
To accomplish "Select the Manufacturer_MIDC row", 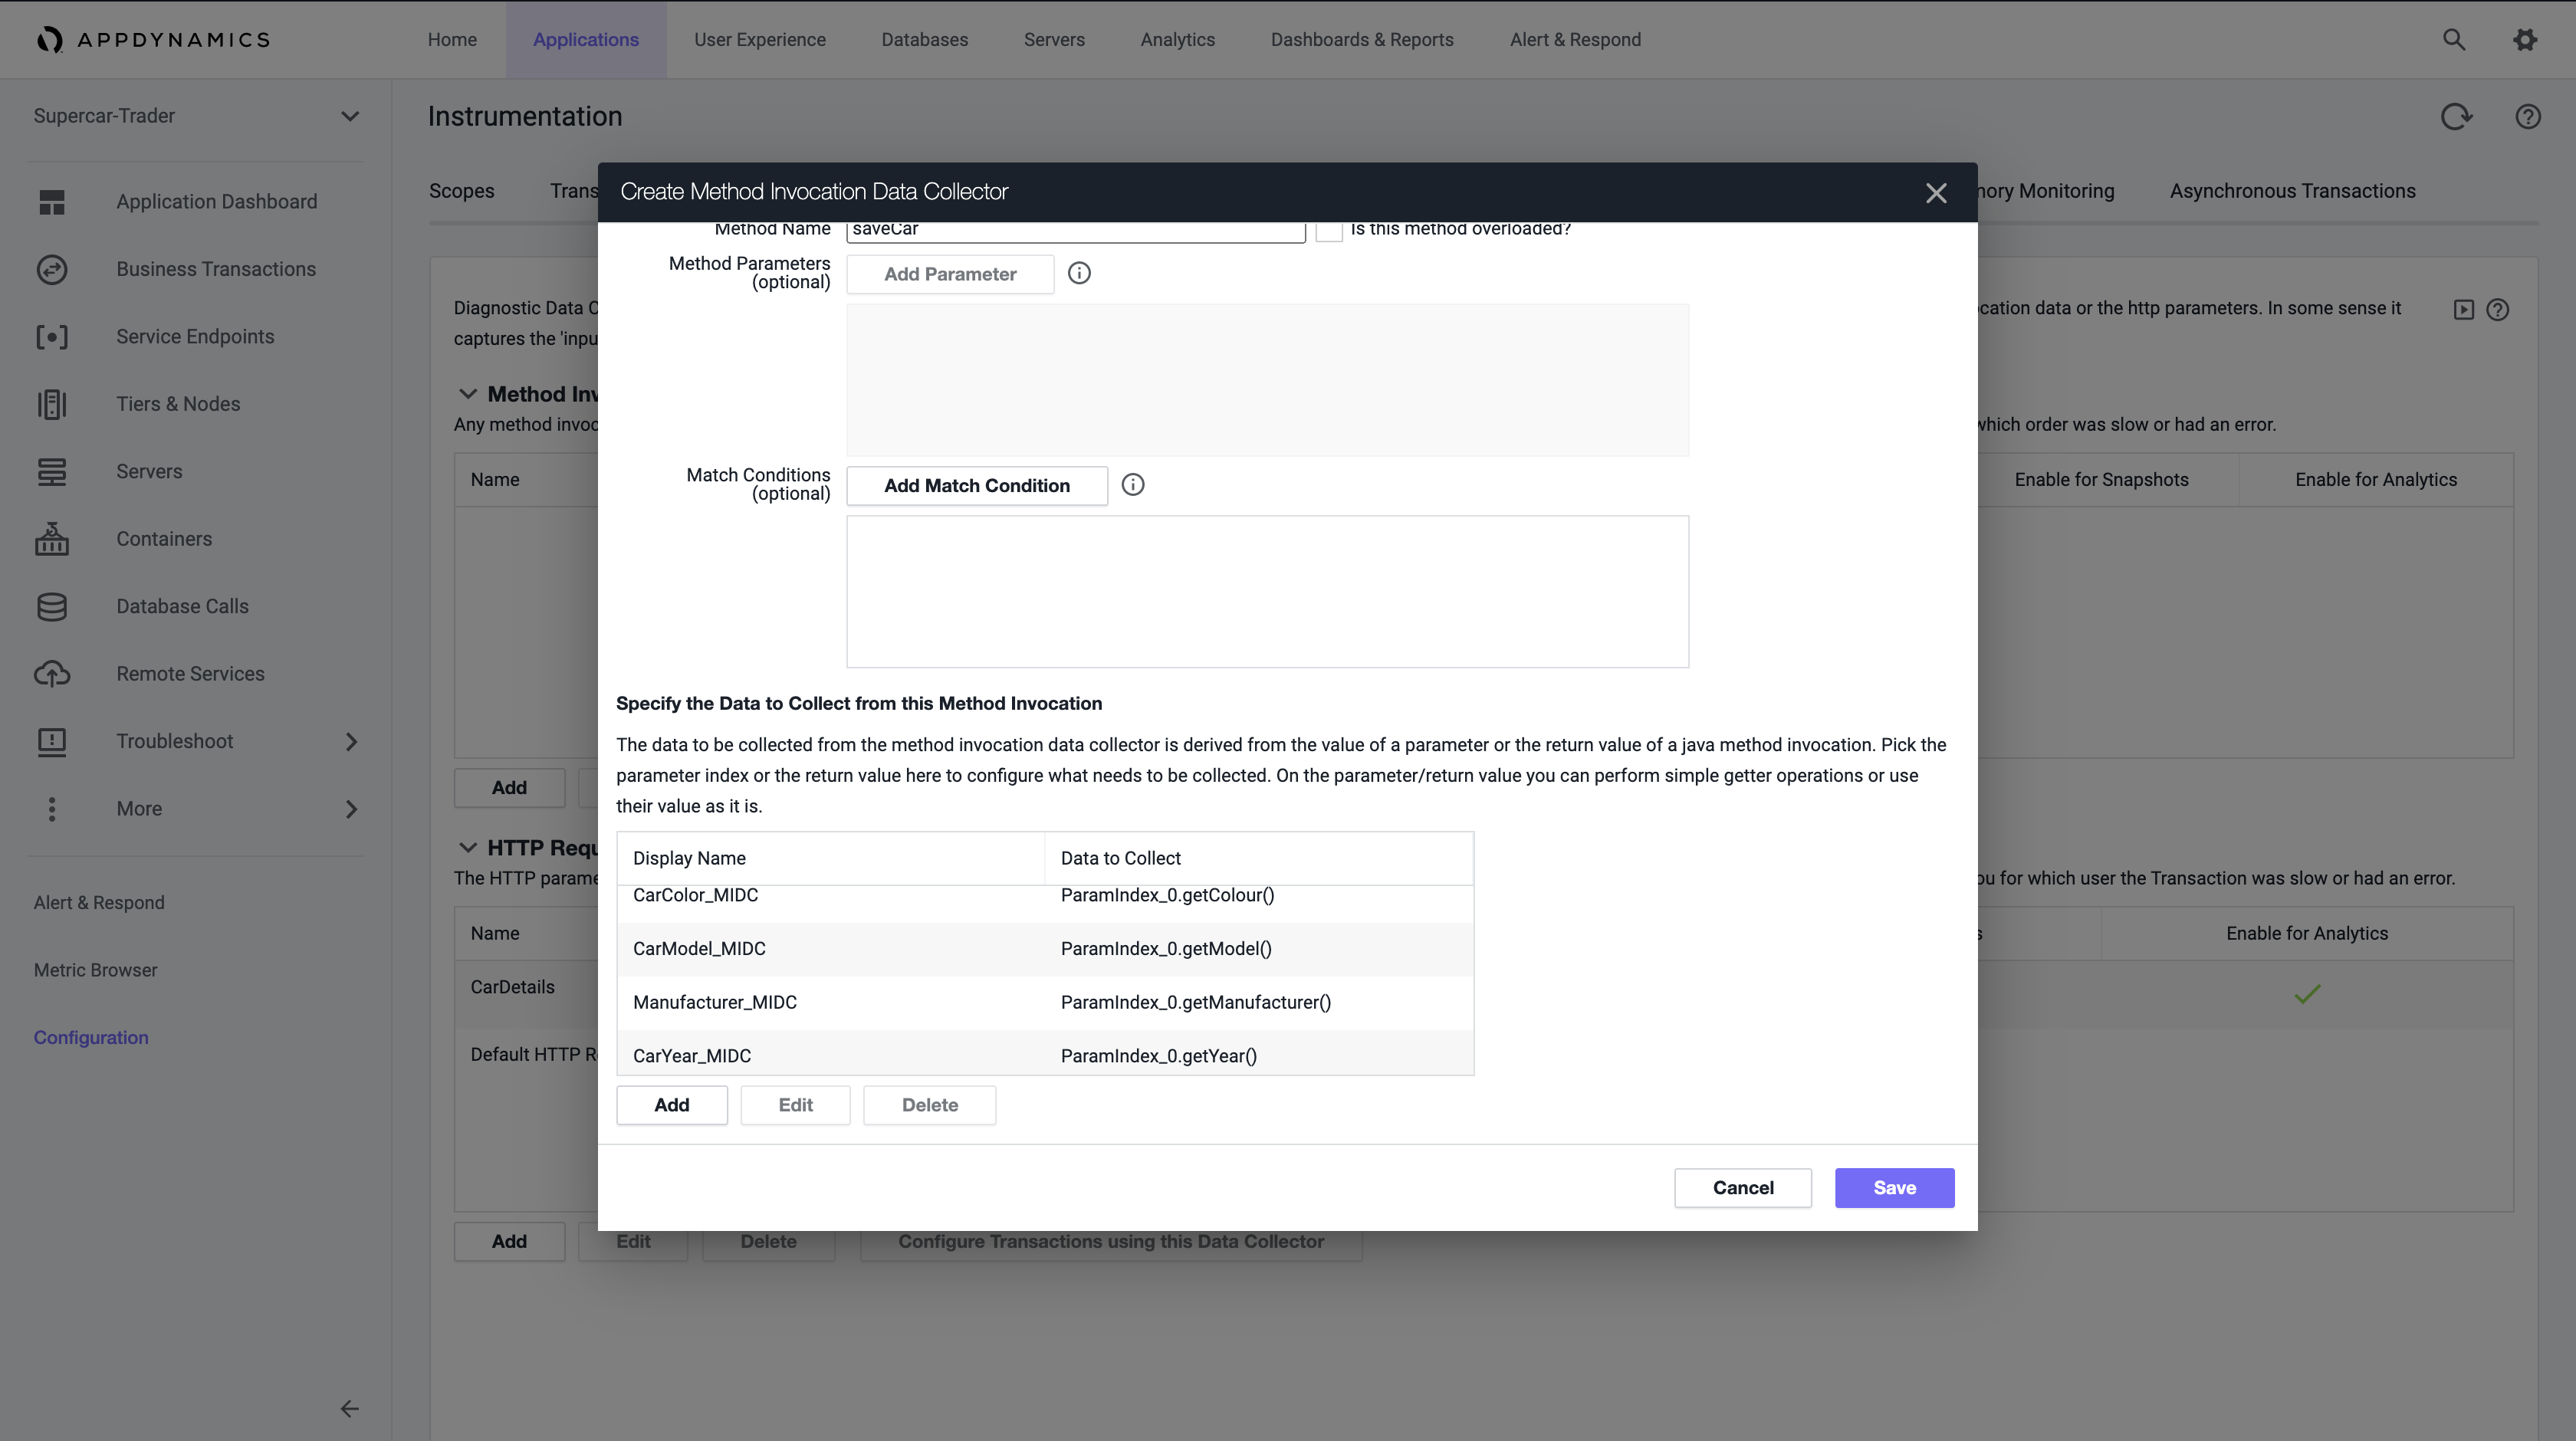I will (x=1045, y=1003).
